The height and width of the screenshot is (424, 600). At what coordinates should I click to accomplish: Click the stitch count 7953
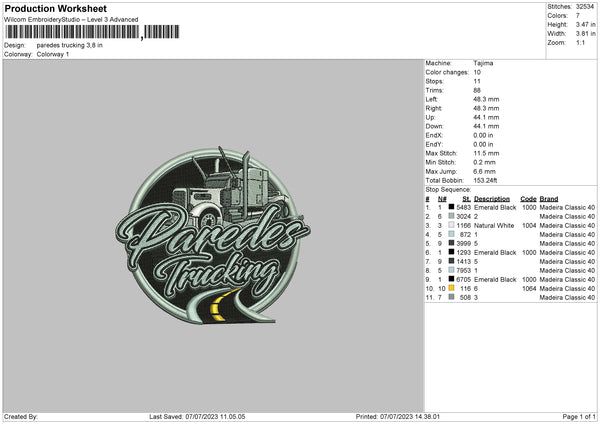(x=464, y=271)
